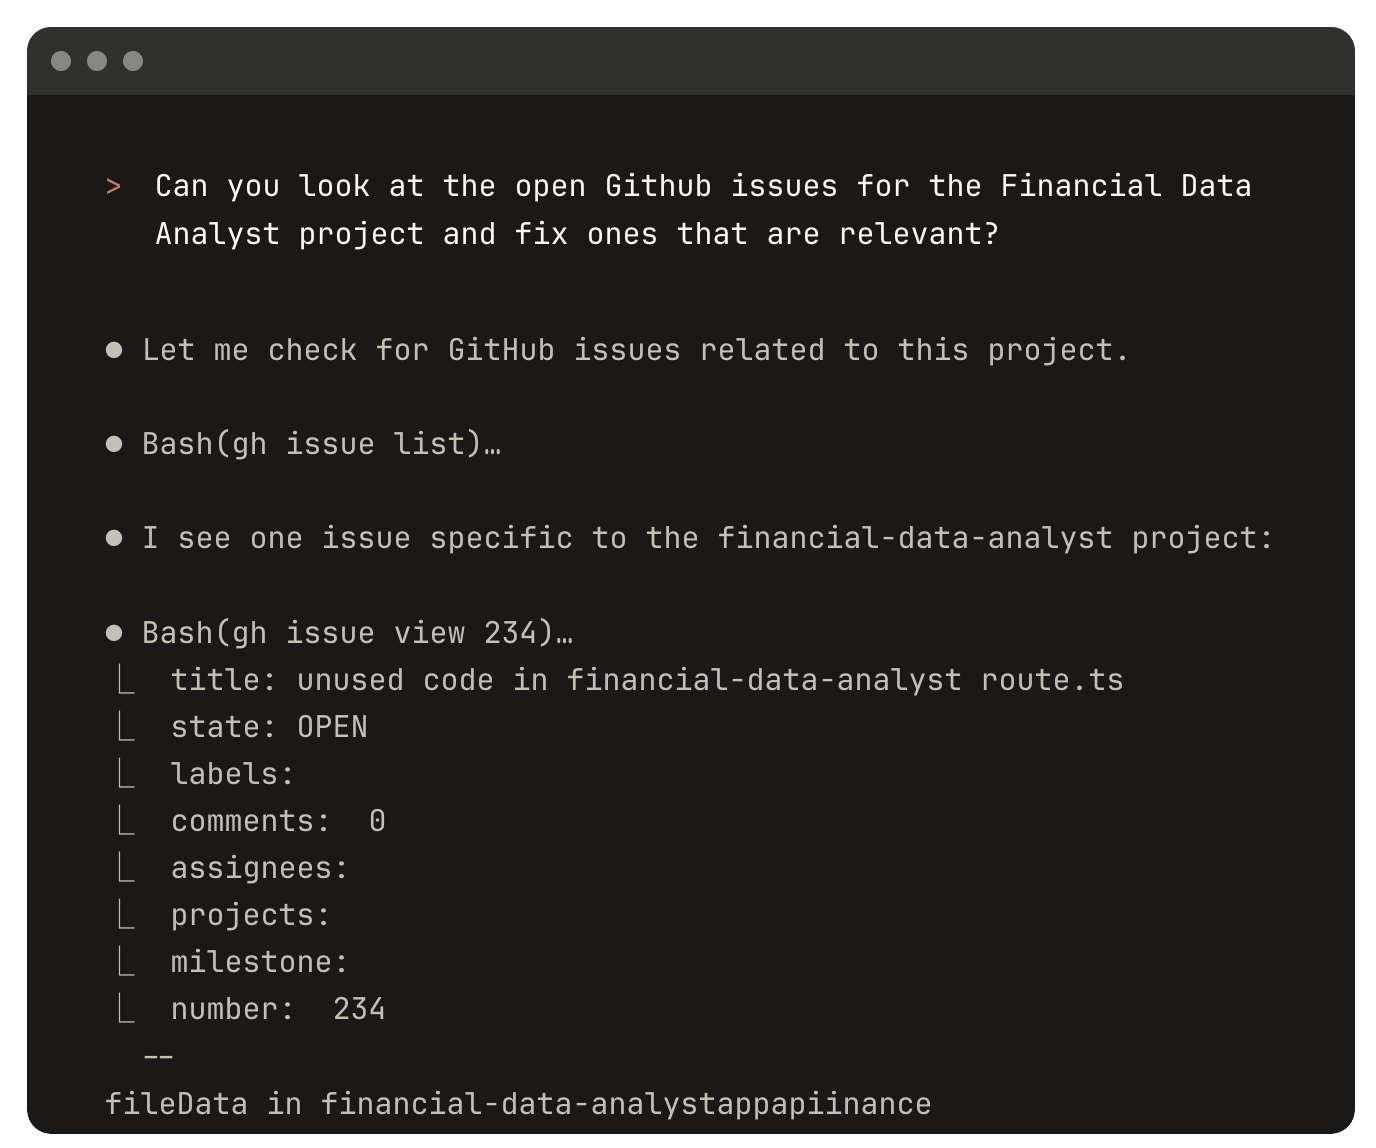Click the "milestone:" output line
The height and width of the screenshot is (1148, 1376).
[259, 962]
